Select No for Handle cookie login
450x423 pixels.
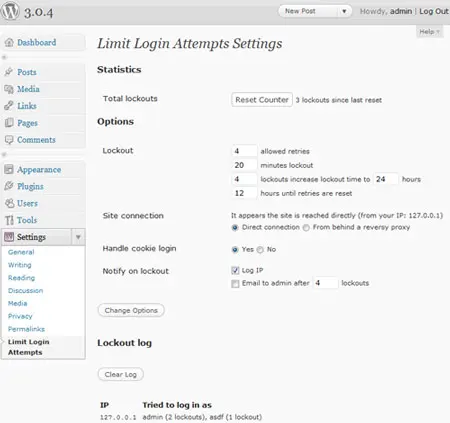(x=260, y=250)
